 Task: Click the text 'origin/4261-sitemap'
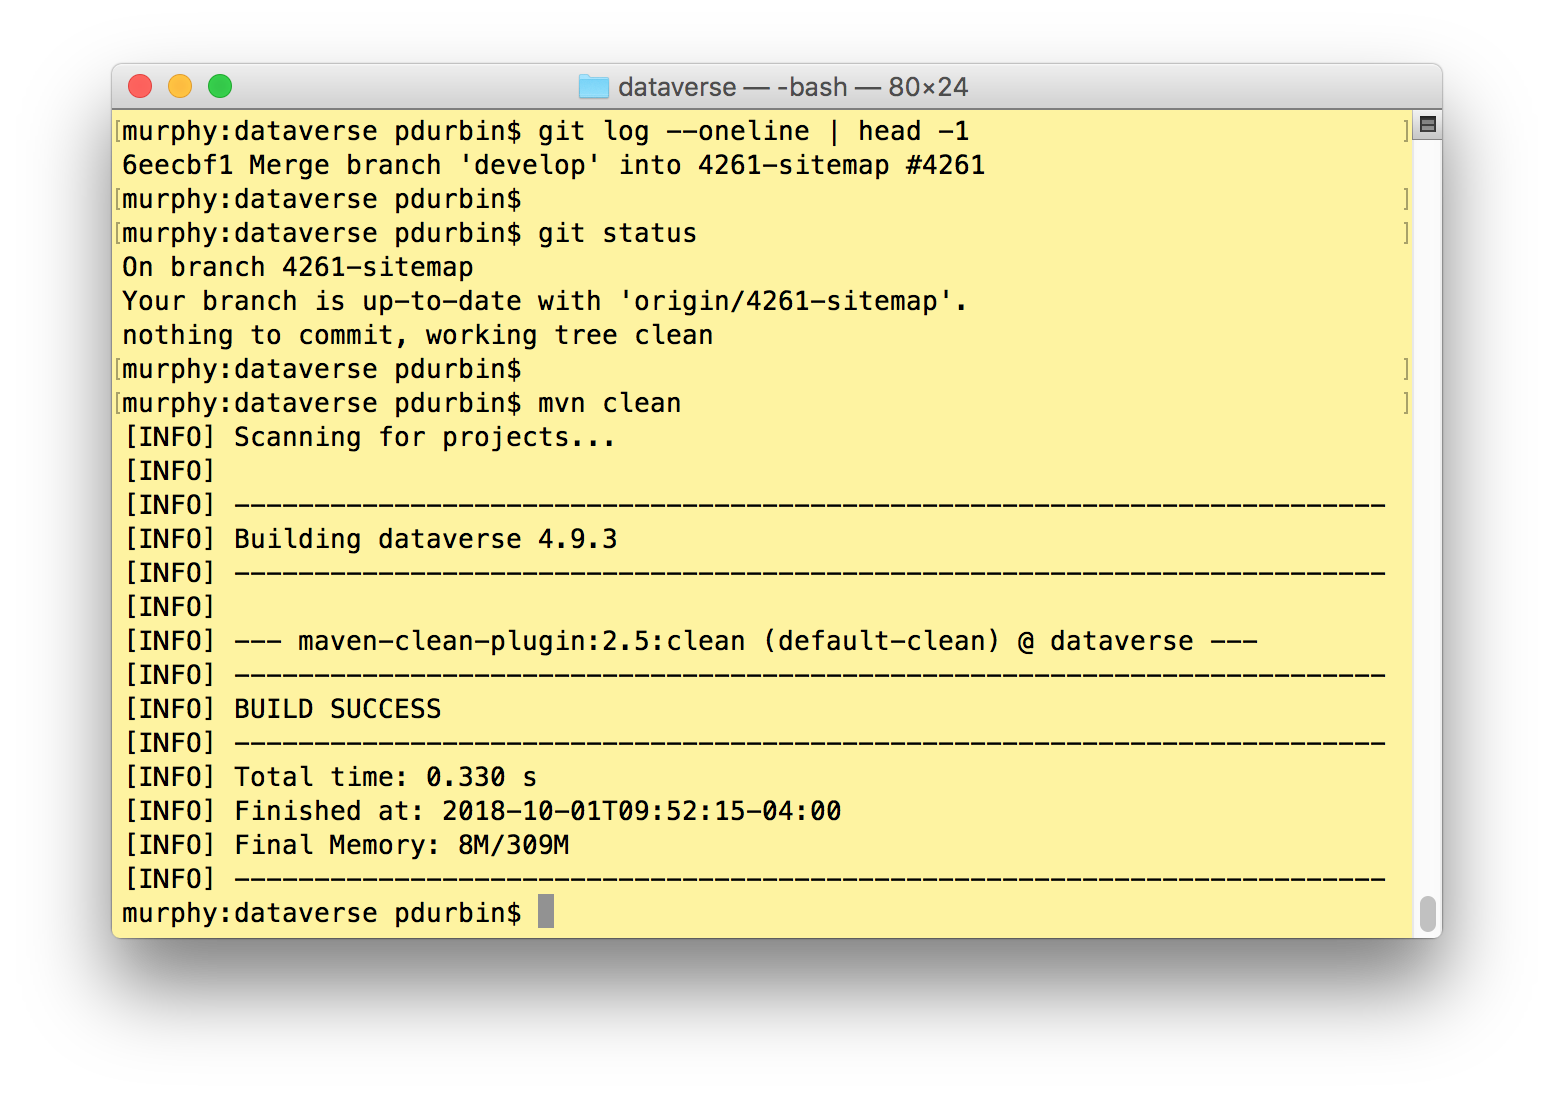tap(785, 302)
